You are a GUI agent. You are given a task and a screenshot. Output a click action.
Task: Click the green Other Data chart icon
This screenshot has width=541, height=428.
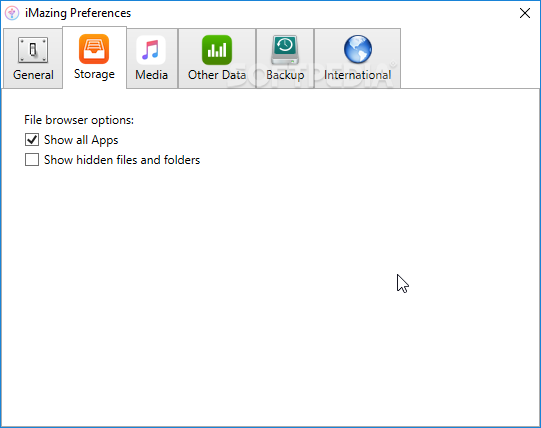217,50
